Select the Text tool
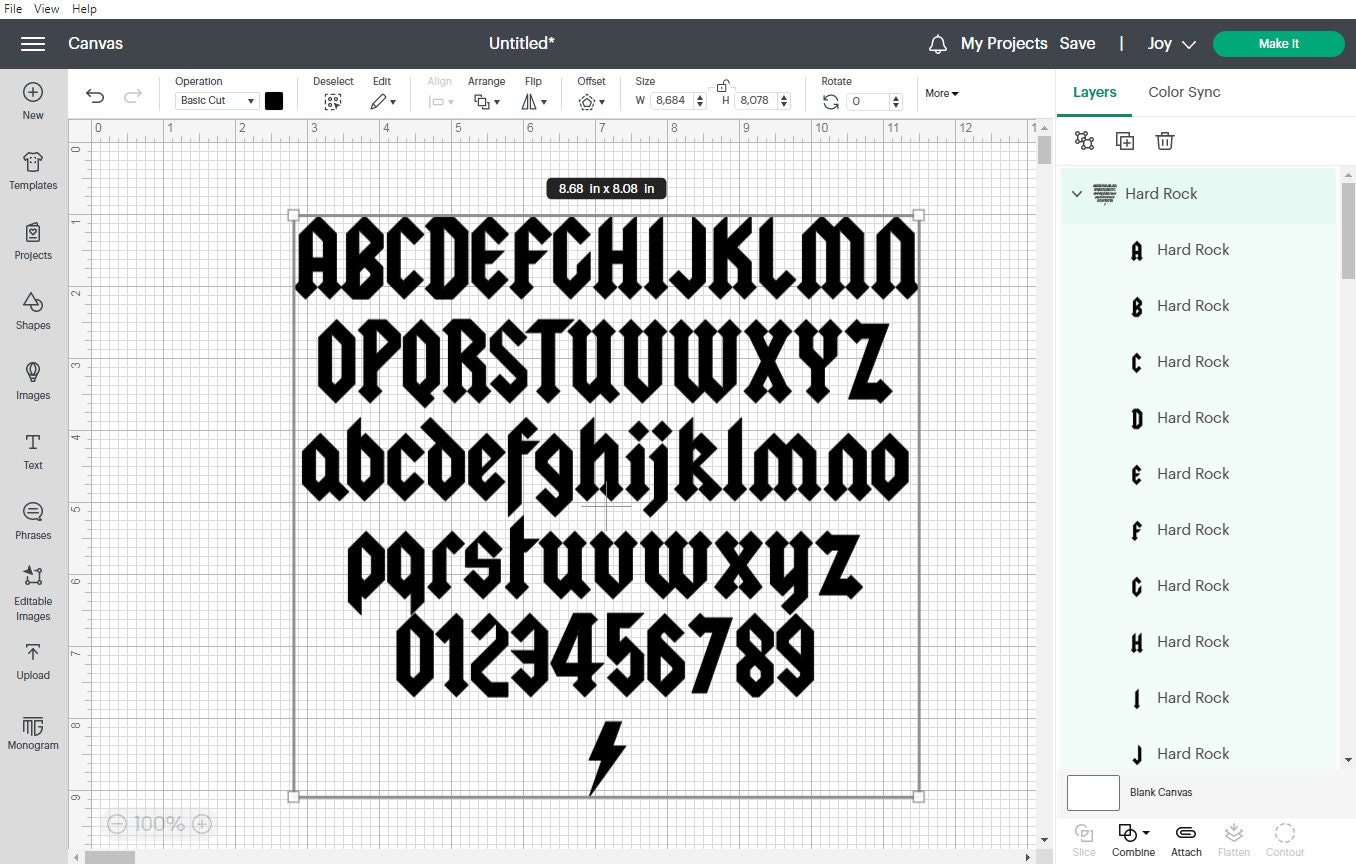Image resolution: width=1356 pixels, height=864 pixels. tap(32, 453)
